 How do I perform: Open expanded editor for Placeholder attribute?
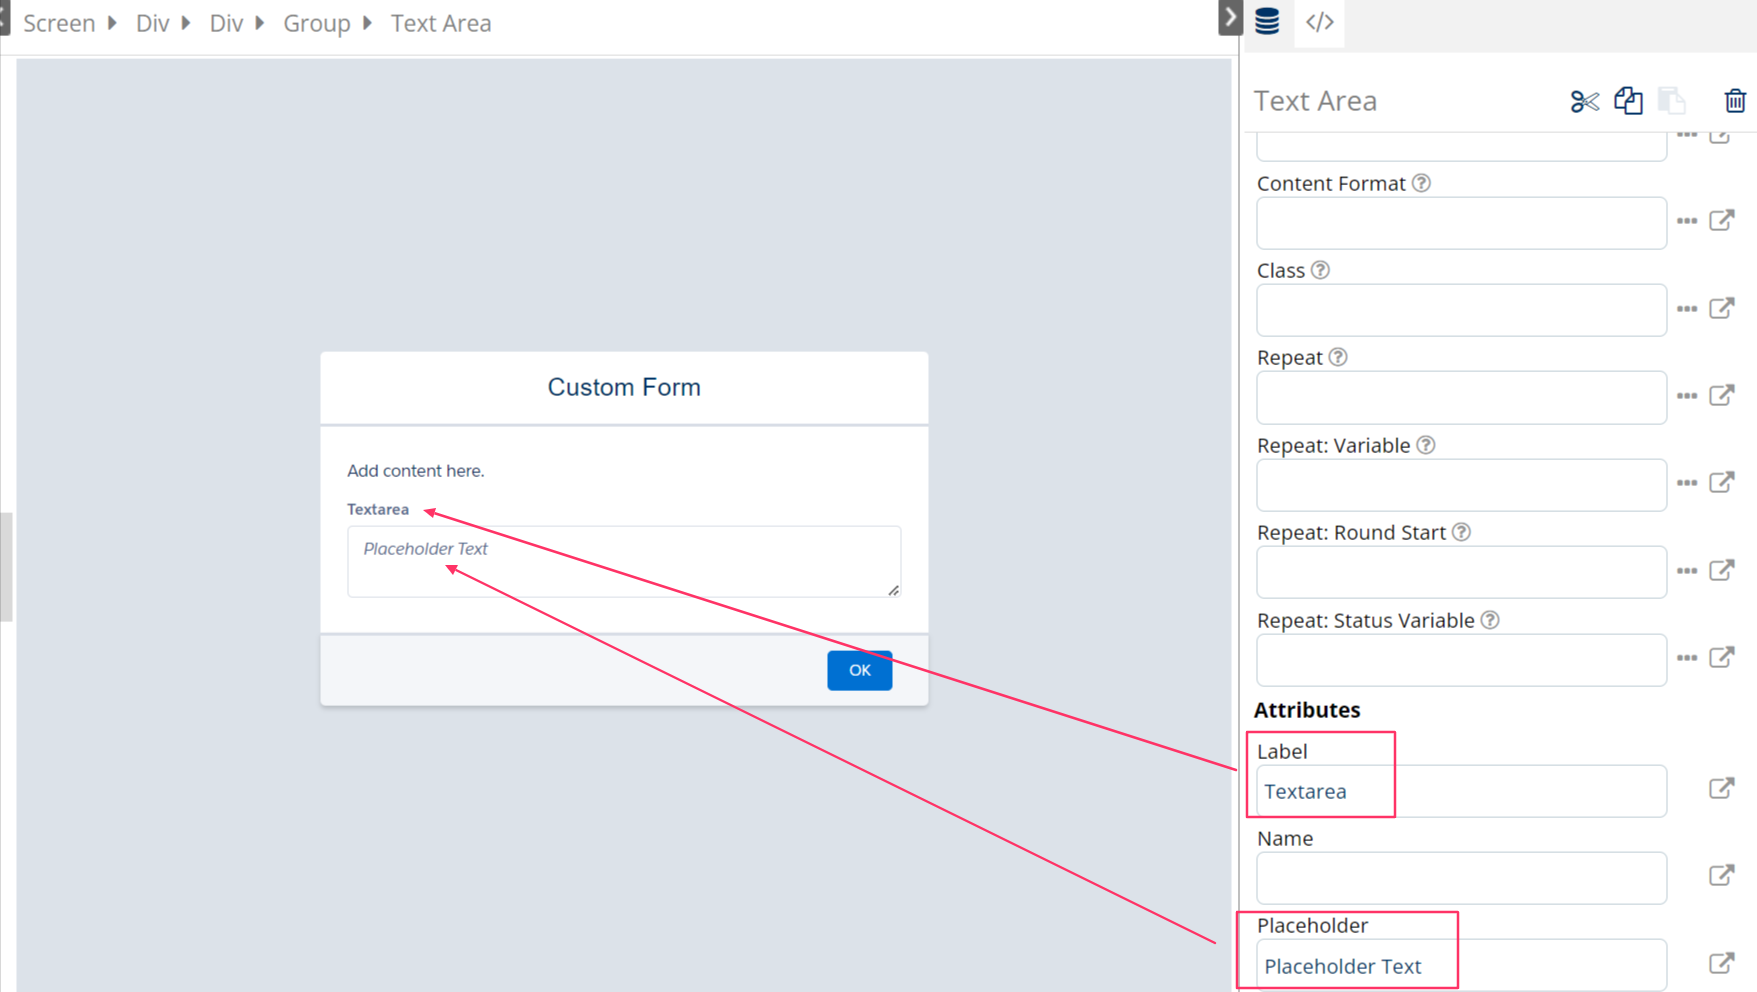[1721, 964]
